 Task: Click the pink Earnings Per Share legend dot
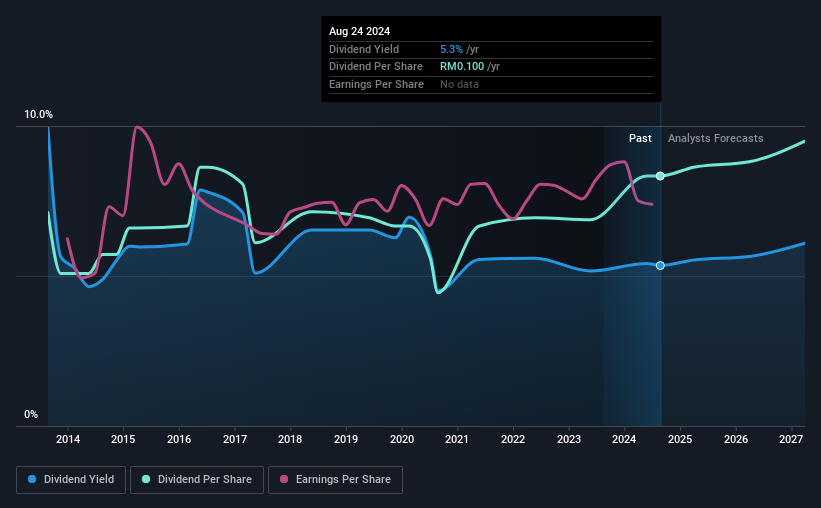(284, 479)
